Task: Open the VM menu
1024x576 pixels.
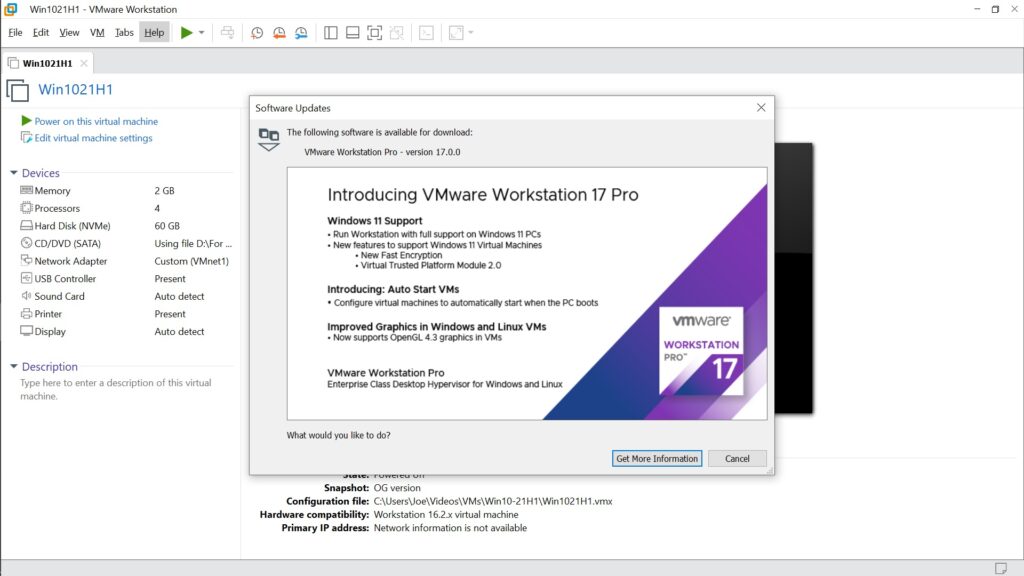Action: point(97,32)
